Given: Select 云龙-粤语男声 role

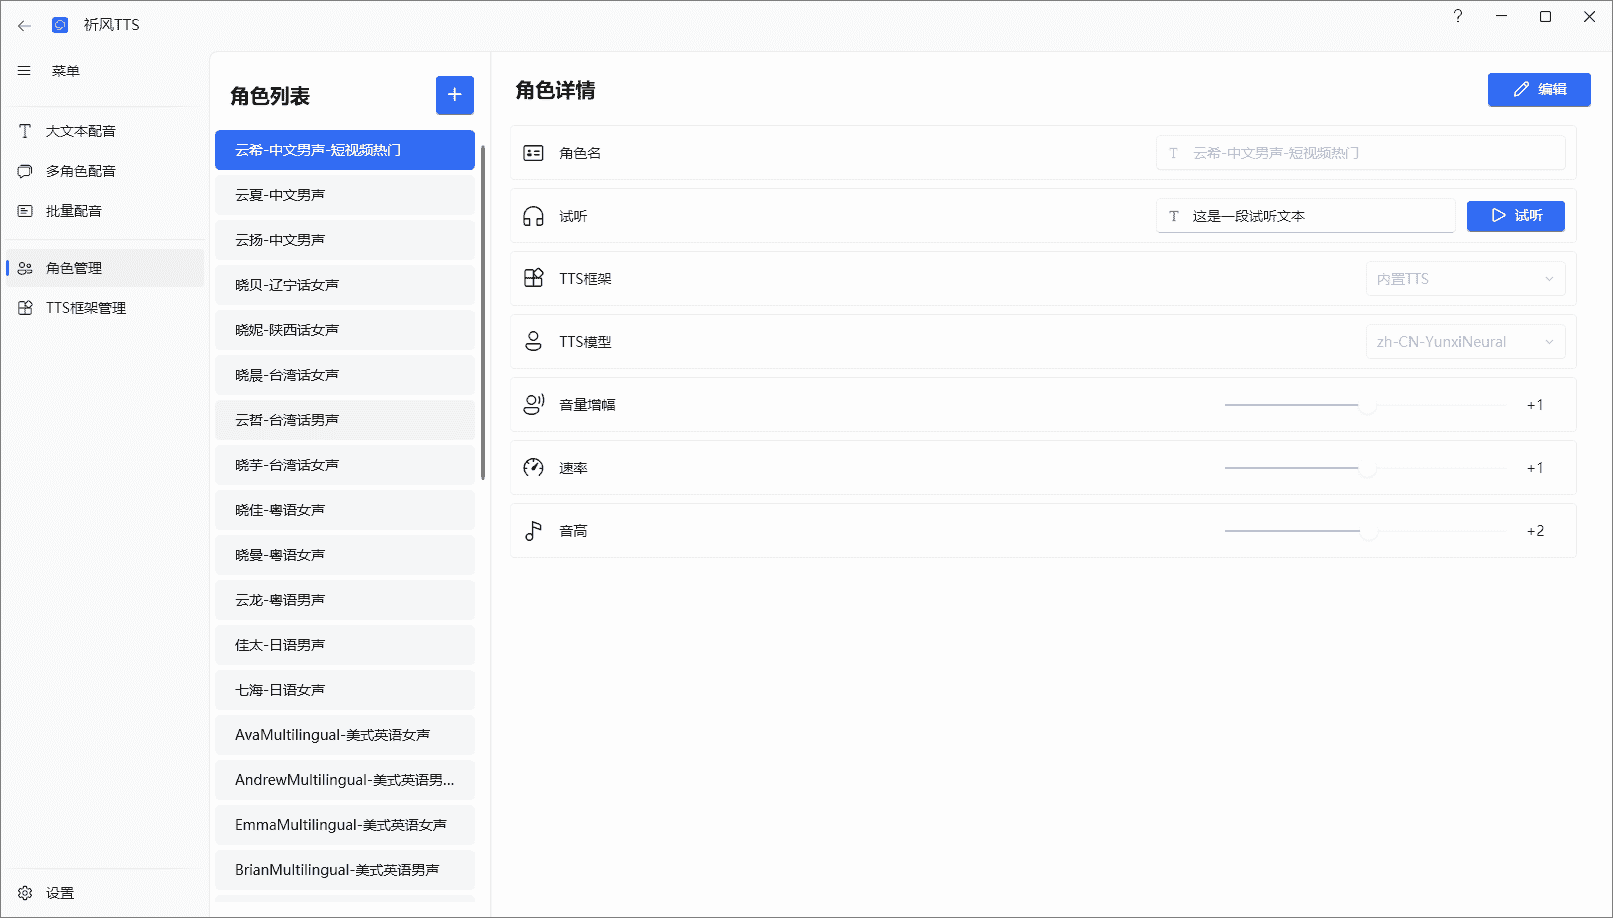Looking at the screenshot, I should [x=345, y=600].
